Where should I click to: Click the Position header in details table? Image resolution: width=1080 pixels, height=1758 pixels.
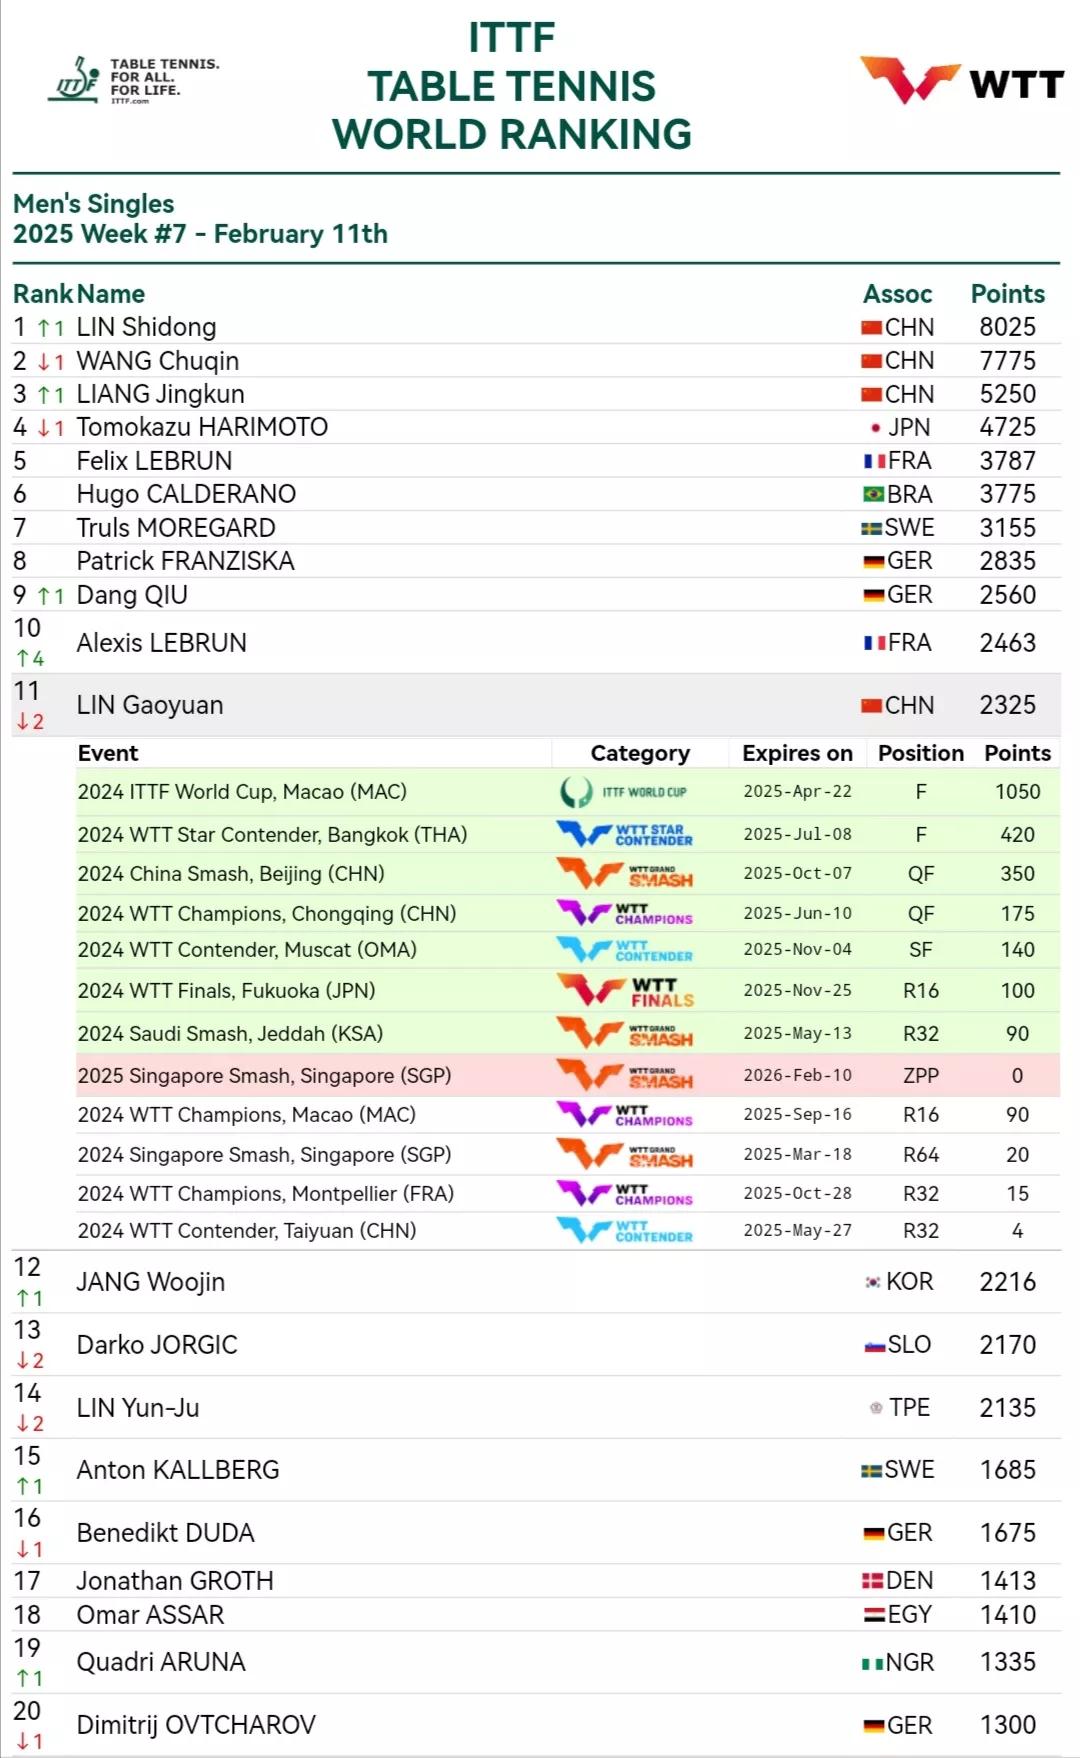(x=921, y=753)
